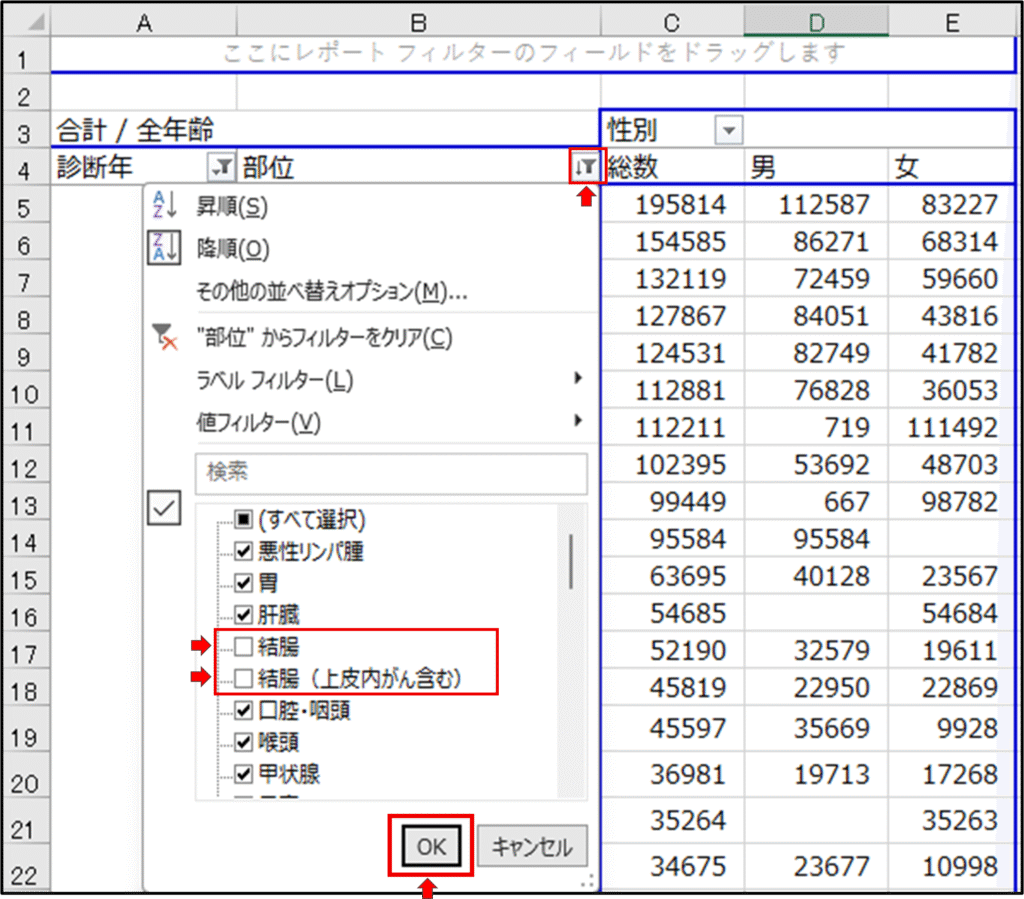Image resolution: width=1024 pixels, height=899 pixels.
Task: Click the descending sort (降順) Z-A icon
Action: 164,248
